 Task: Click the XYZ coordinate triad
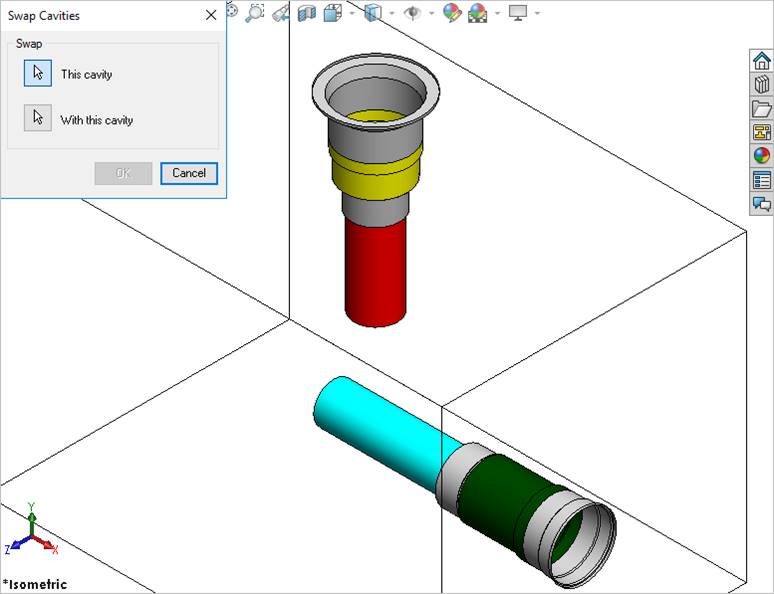coord(32,530)
